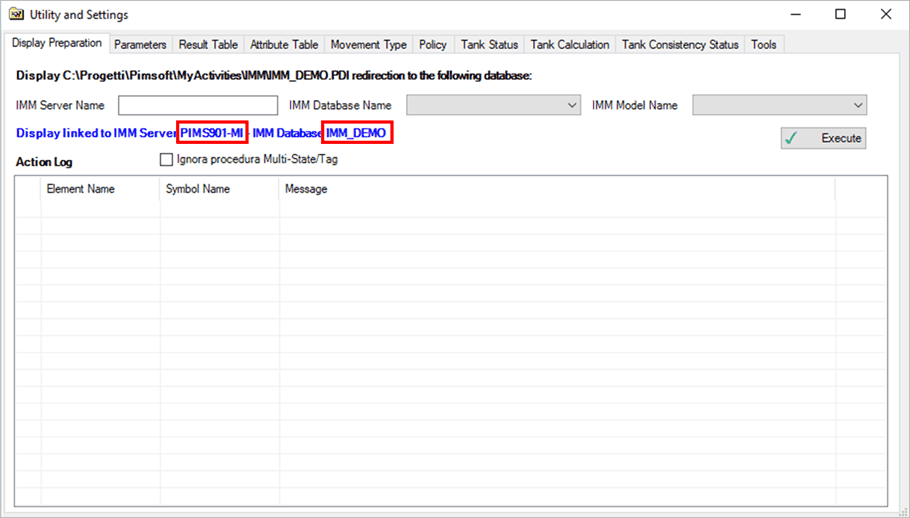Click the Action Log label
Screen dimensions: 910x518
point(44,162)
